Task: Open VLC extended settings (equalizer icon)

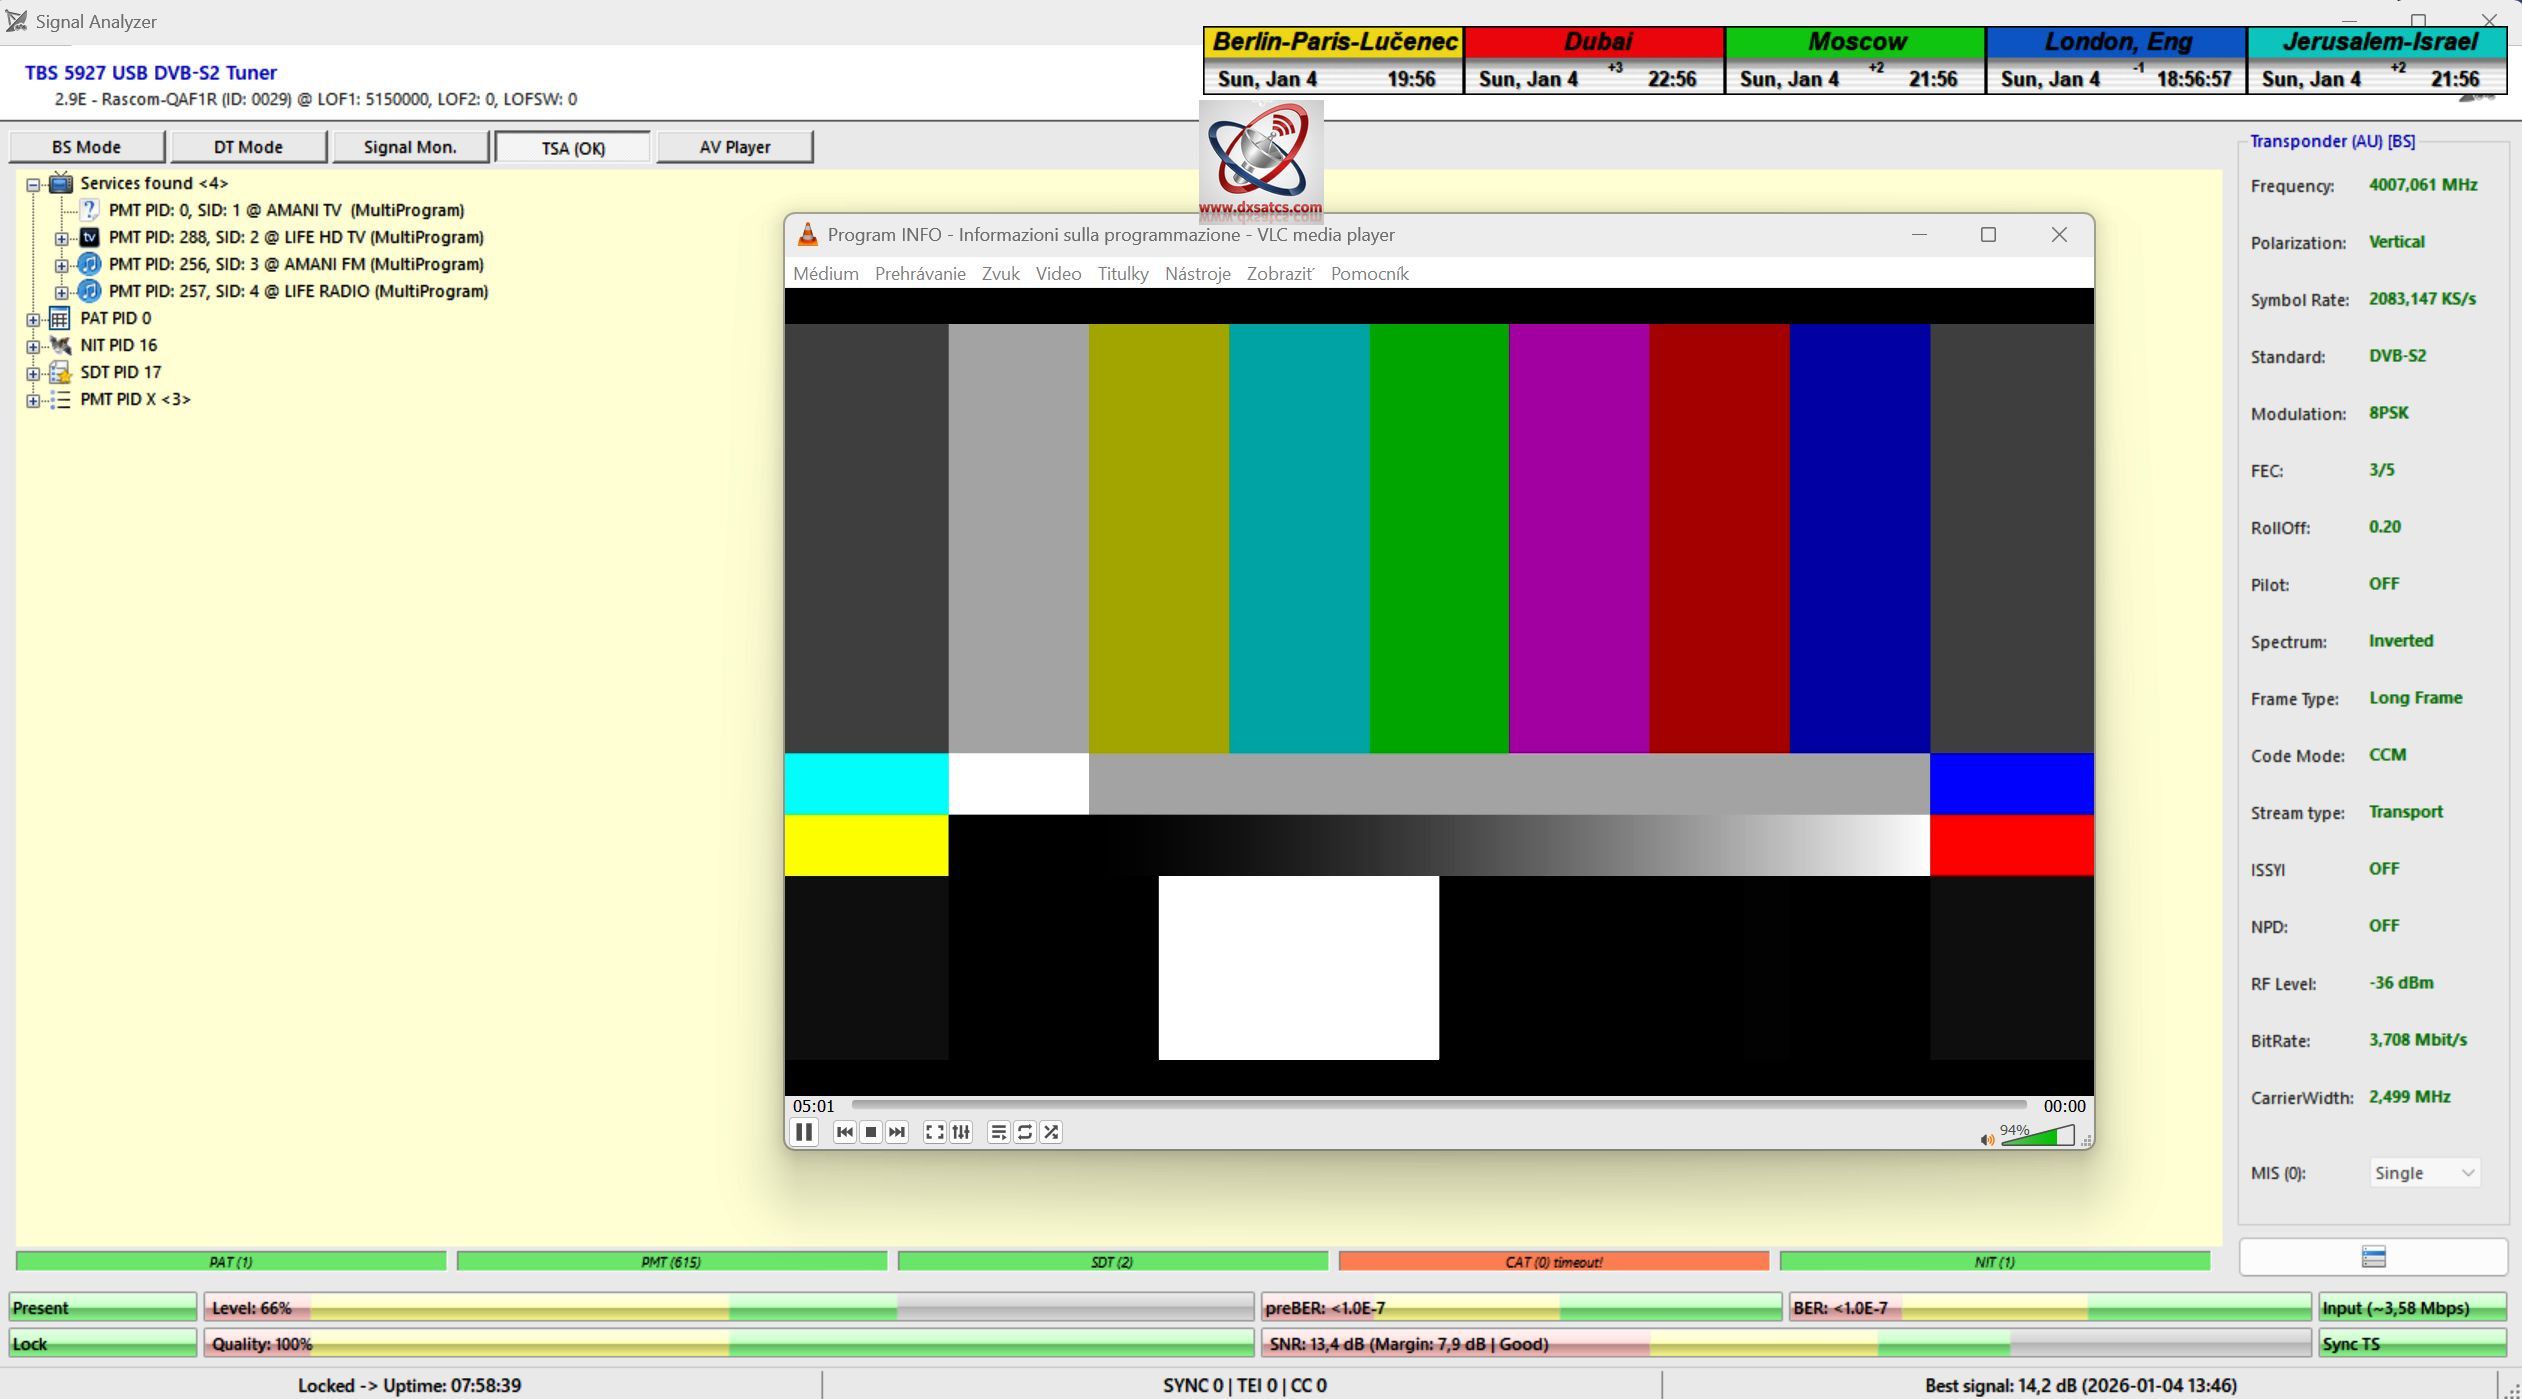Action: 961,1132
